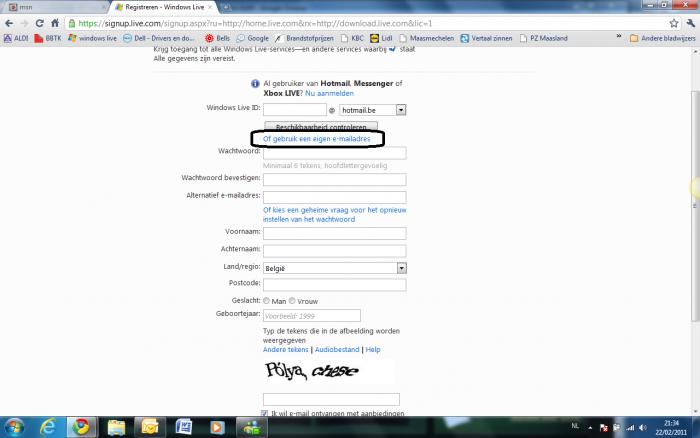Click the info icon beside Al gebruiker

point(255,83)
